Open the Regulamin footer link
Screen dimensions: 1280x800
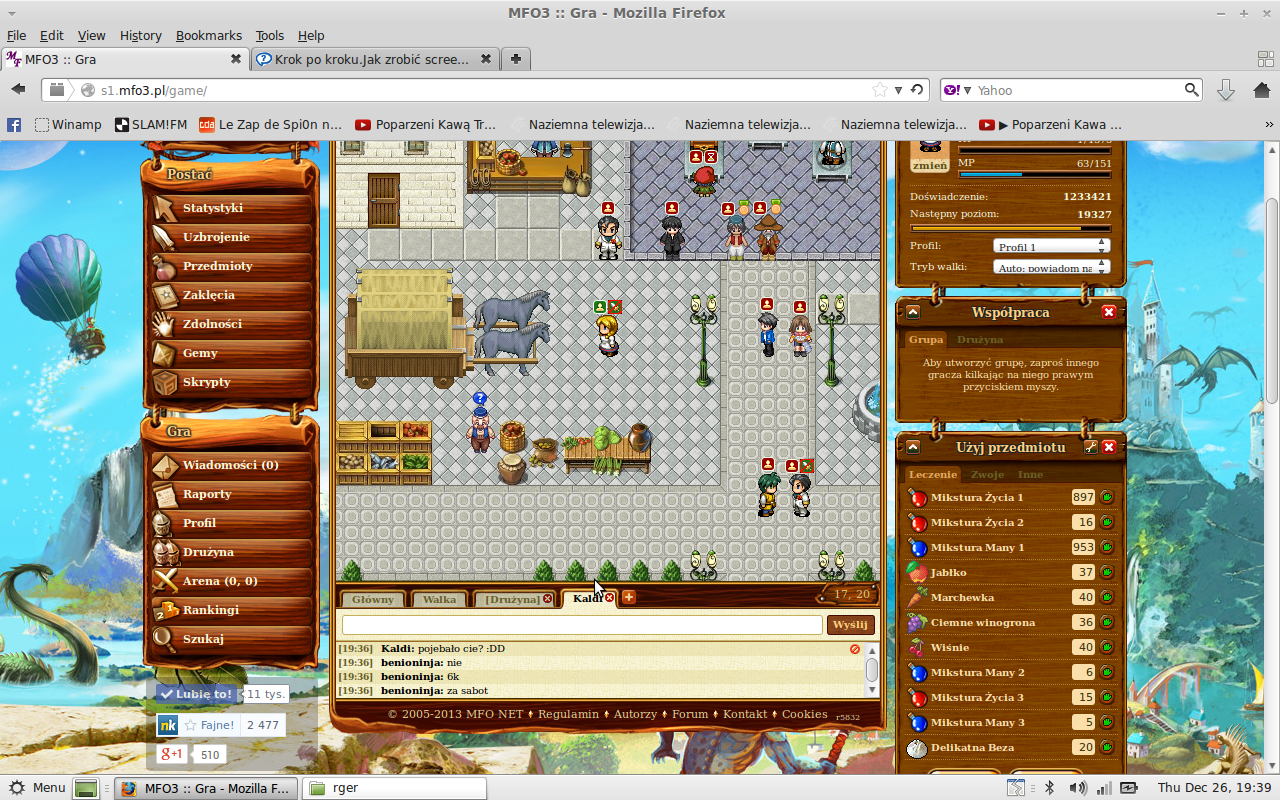(568, 714)
